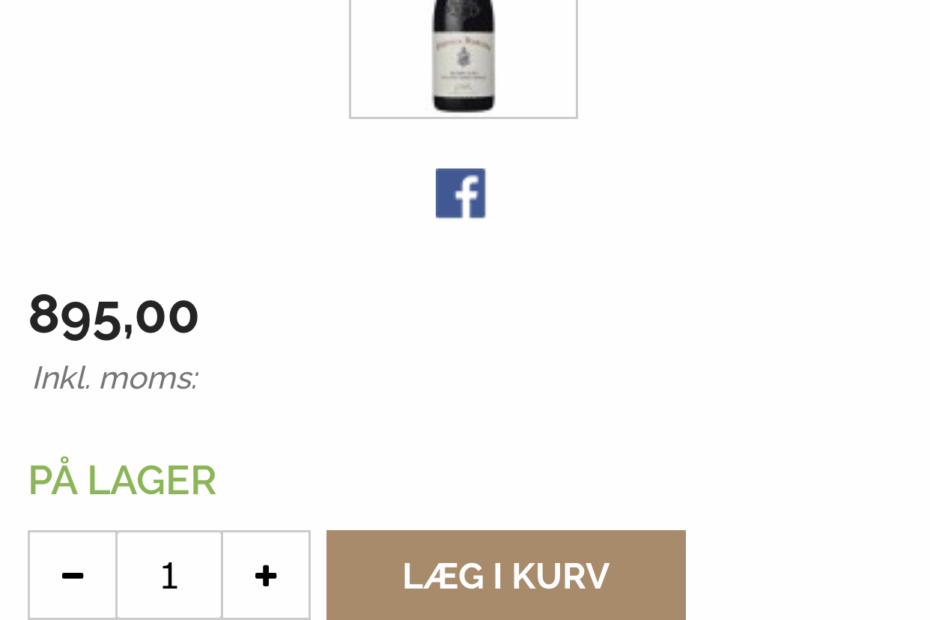Tap the minus icon beside quantity
Screen dimensions: 930x620
click(72, 576)
